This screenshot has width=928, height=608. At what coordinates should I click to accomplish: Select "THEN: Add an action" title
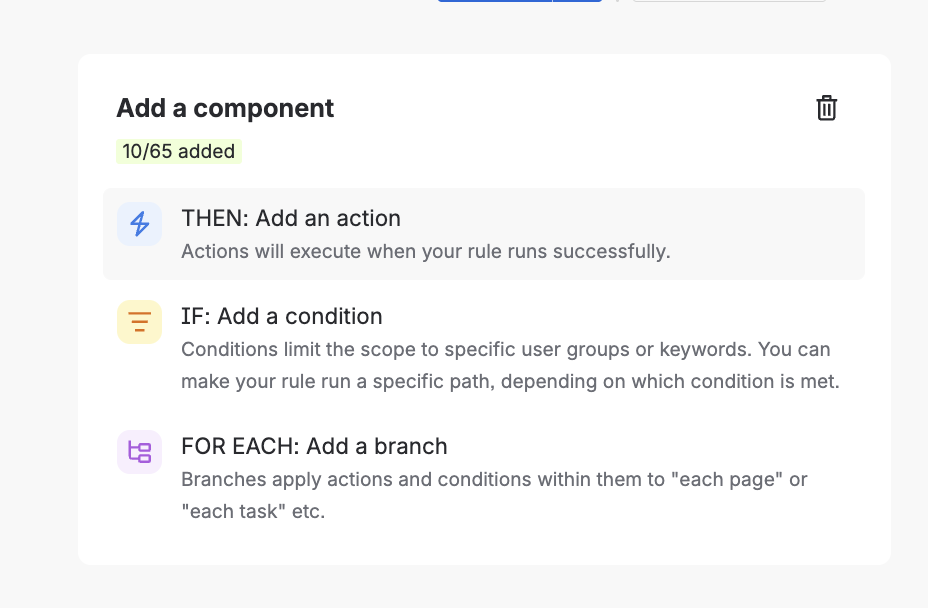click(290, 218)
